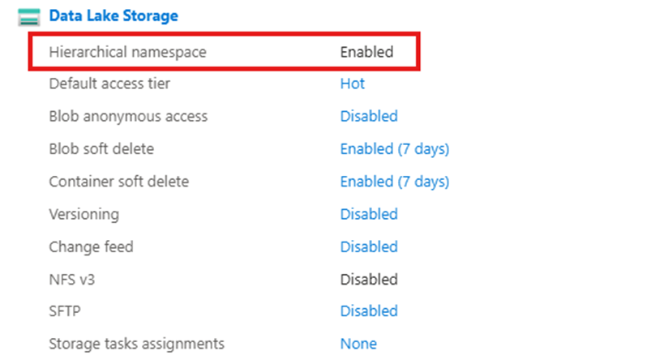Click the Versioning label text

pos(84,214)
